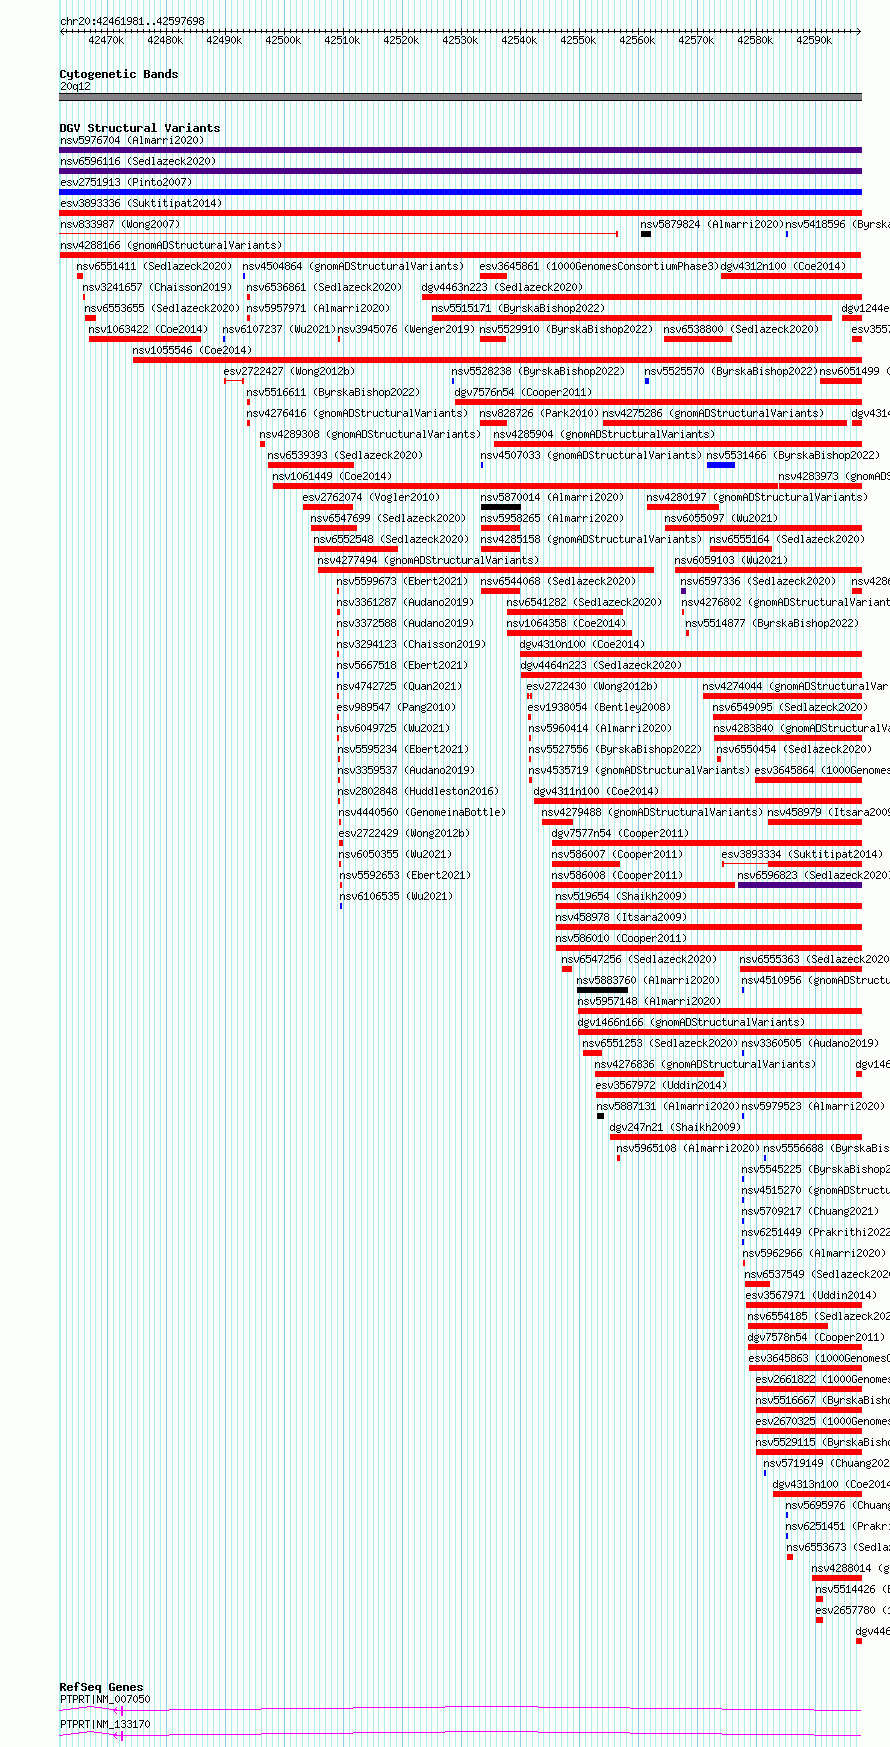The height and width of the screenshot is (1747, 890).
Task: Click the nsv6538800 (Sedlazeck2020) label
Action: 741,329
